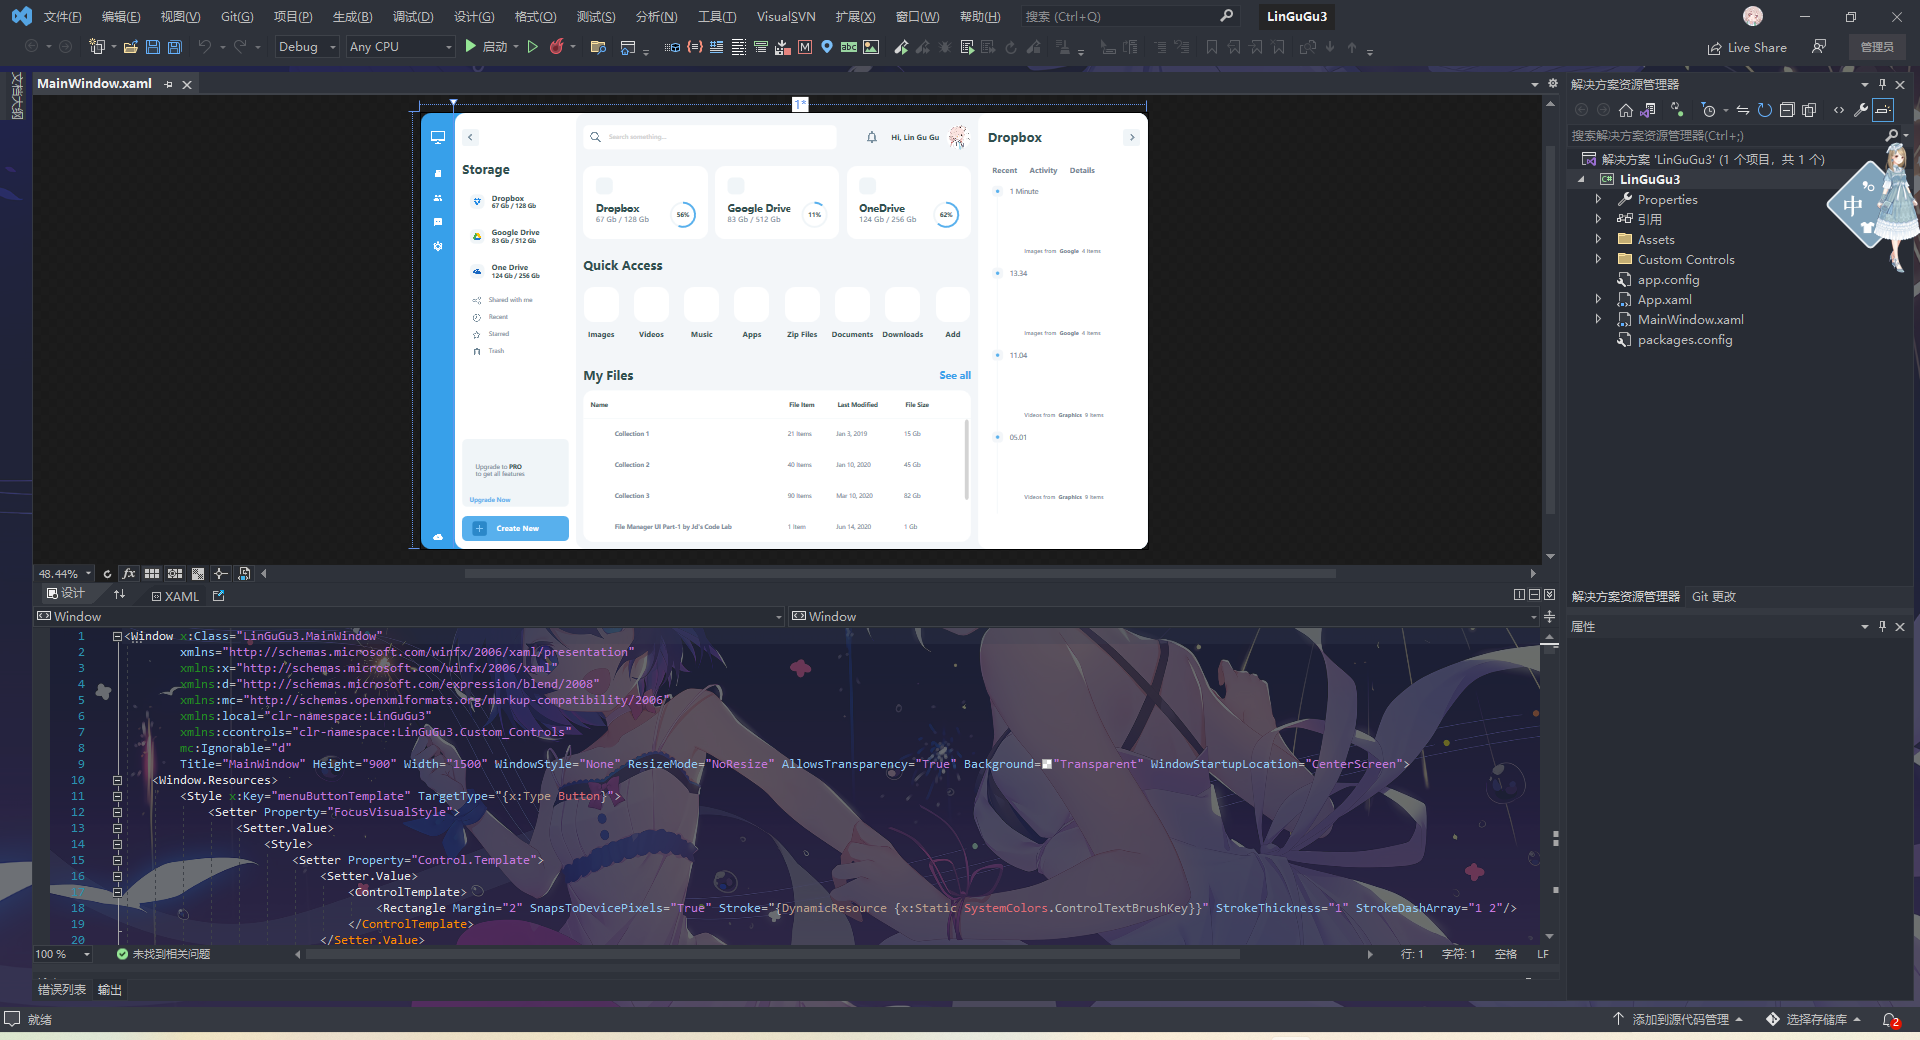Select MainWindow.xaml in Solution Explorer
Screen dimensions: 1920x1040
pos(1690,320)
